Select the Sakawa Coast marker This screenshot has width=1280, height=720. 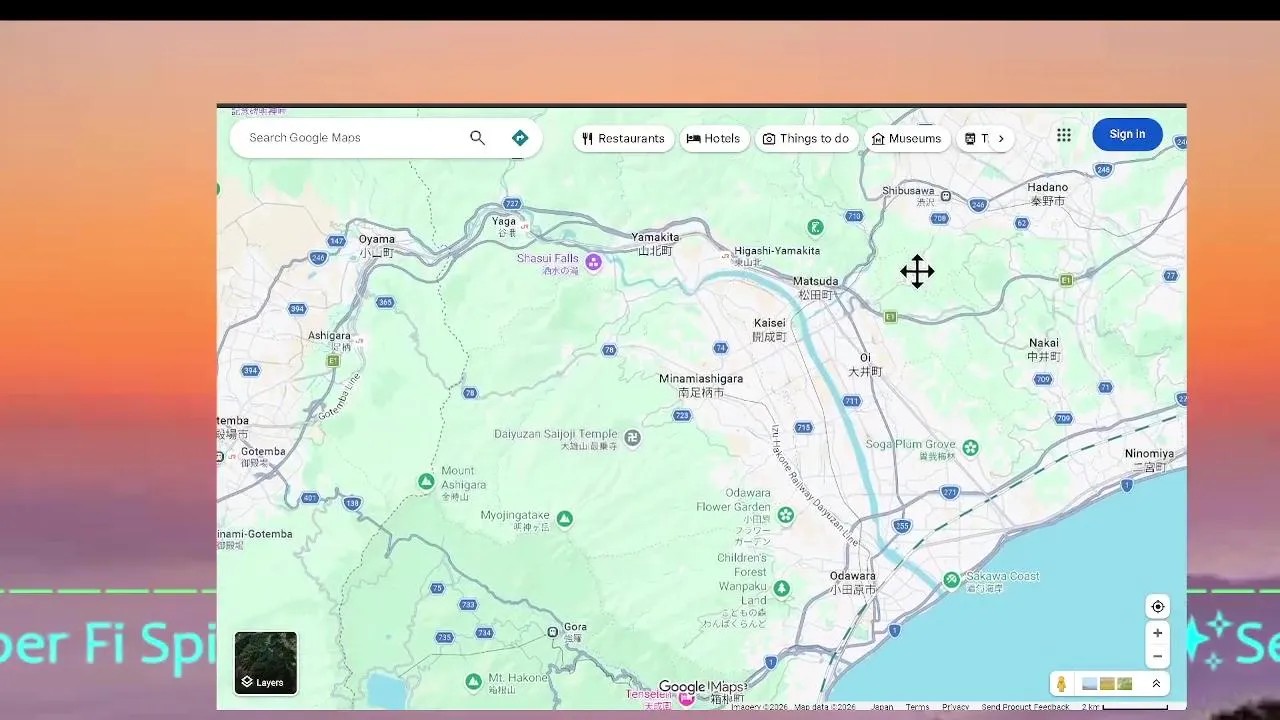click(951, 579)
